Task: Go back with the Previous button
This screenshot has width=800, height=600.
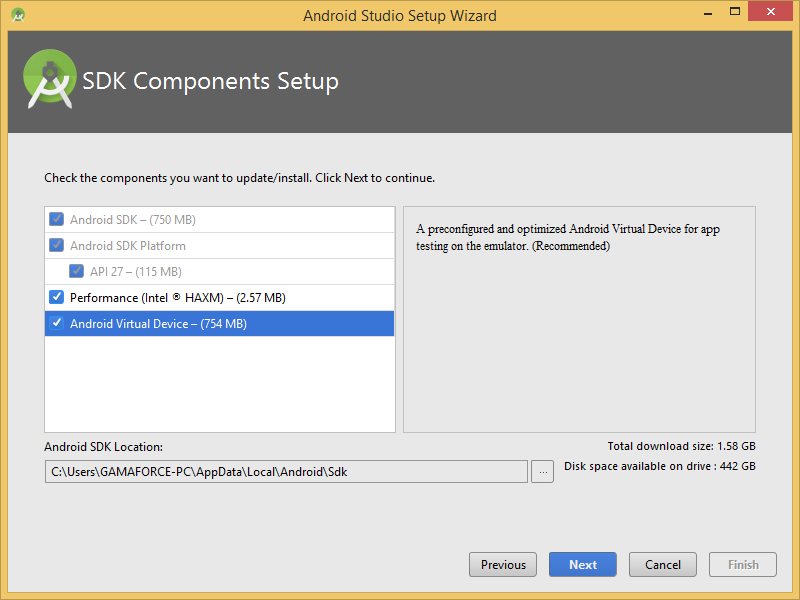Action: tap(503, 564)
